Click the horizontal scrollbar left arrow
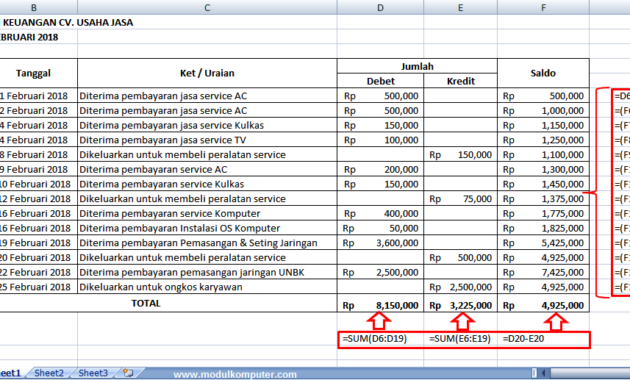 pos(543,373)
